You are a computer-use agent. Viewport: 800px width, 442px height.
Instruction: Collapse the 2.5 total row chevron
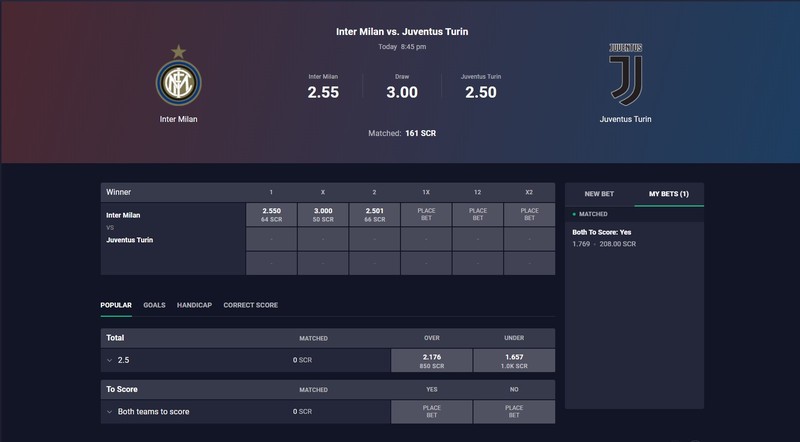coord(109,360)
